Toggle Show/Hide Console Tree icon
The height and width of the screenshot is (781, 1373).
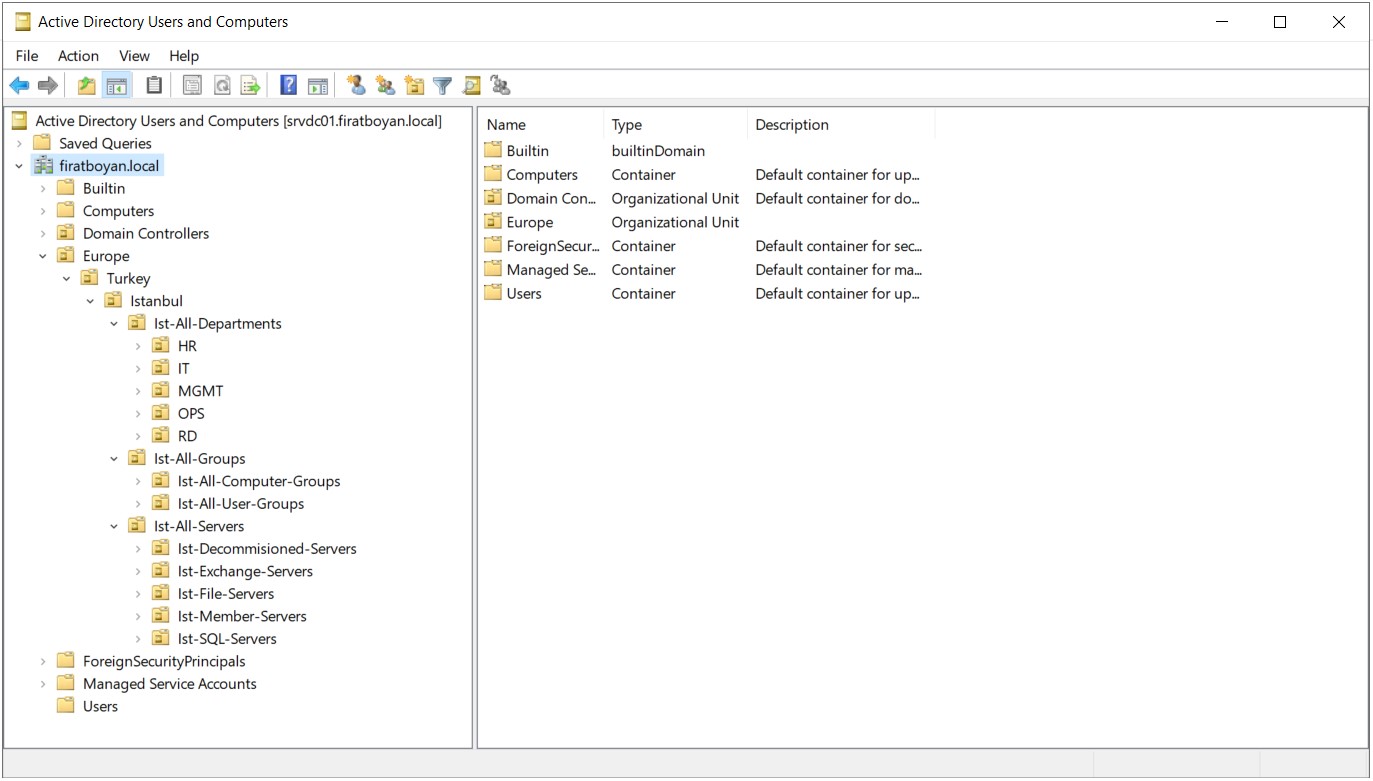point(117,86)
